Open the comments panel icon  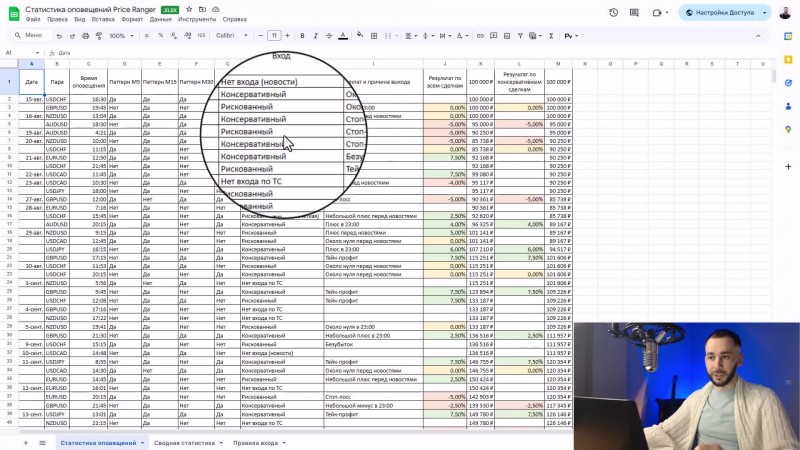tap(634, 13)
